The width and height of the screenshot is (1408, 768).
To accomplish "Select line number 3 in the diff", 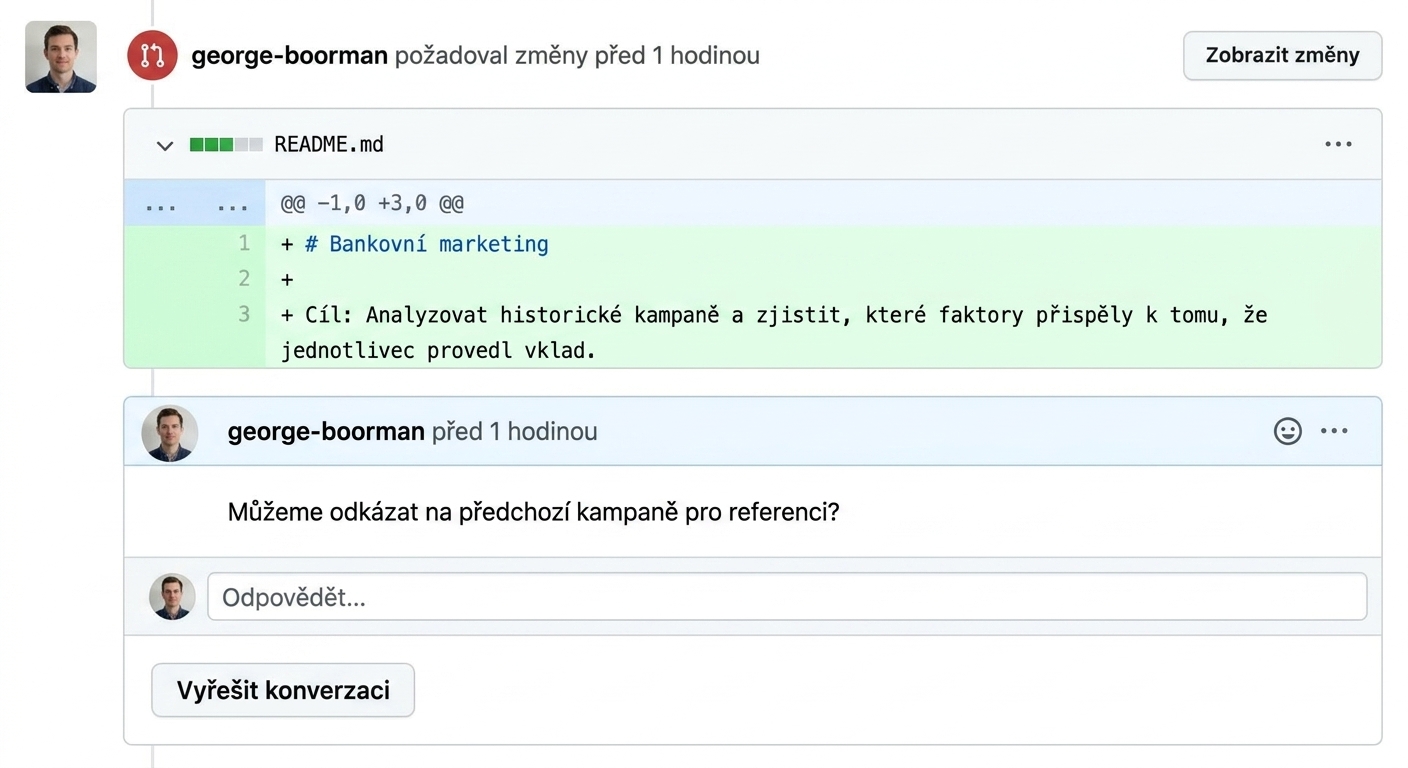I will [x=244, y=314].
